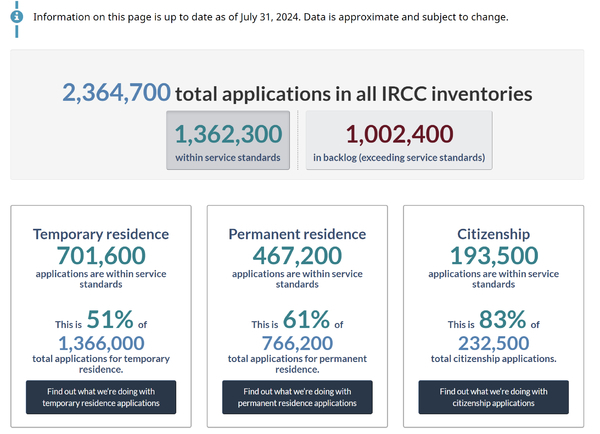This screenshot has width=600, height=434.
Task: Click the Temporary residence heading
Action: click(101, 234)
